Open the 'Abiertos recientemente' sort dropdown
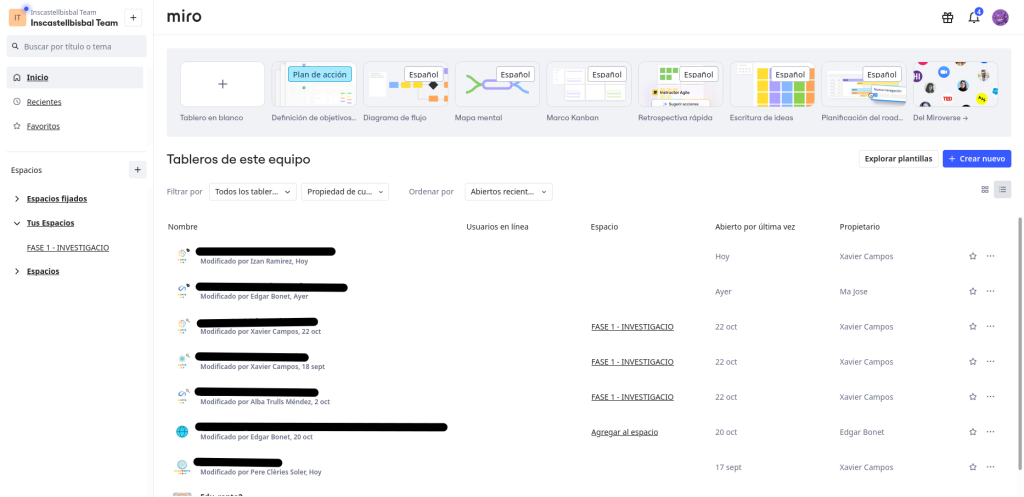 tap(508, 192)
